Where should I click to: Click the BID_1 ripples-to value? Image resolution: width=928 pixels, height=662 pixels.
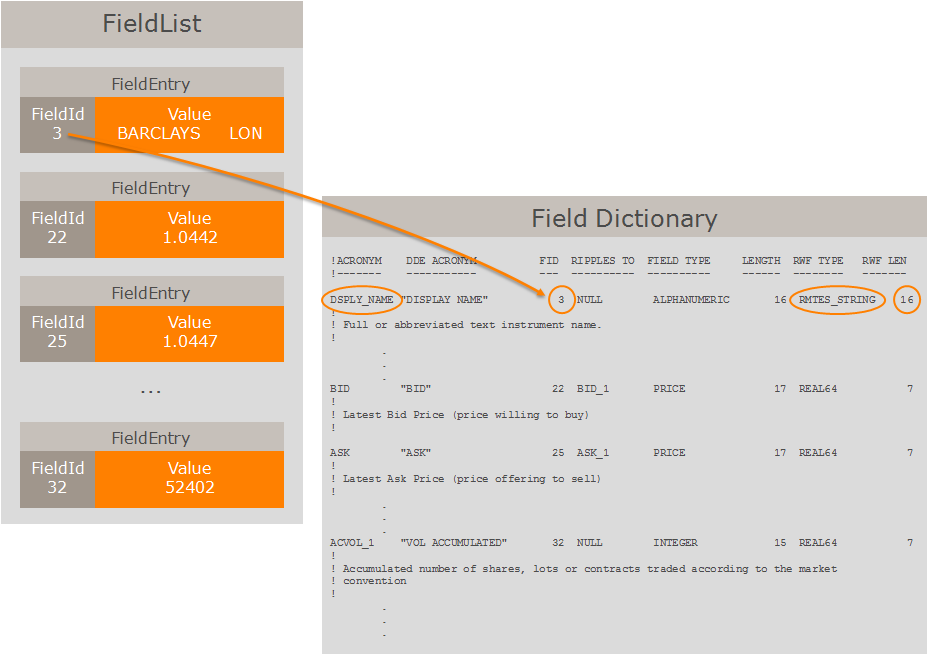click(593, 389)
